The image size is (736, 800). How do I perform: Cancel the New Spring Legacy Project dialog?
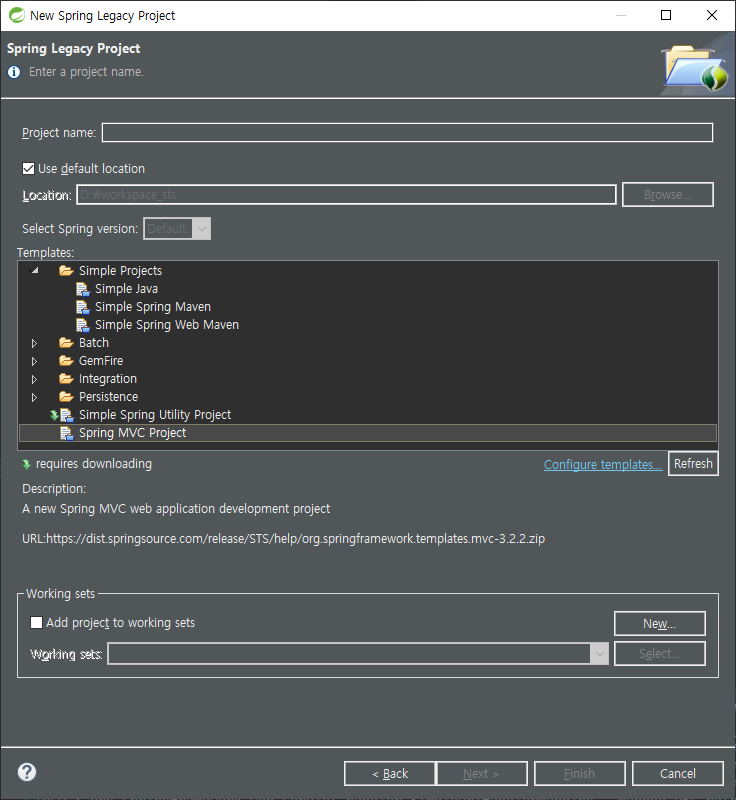(x=677, y=773)
